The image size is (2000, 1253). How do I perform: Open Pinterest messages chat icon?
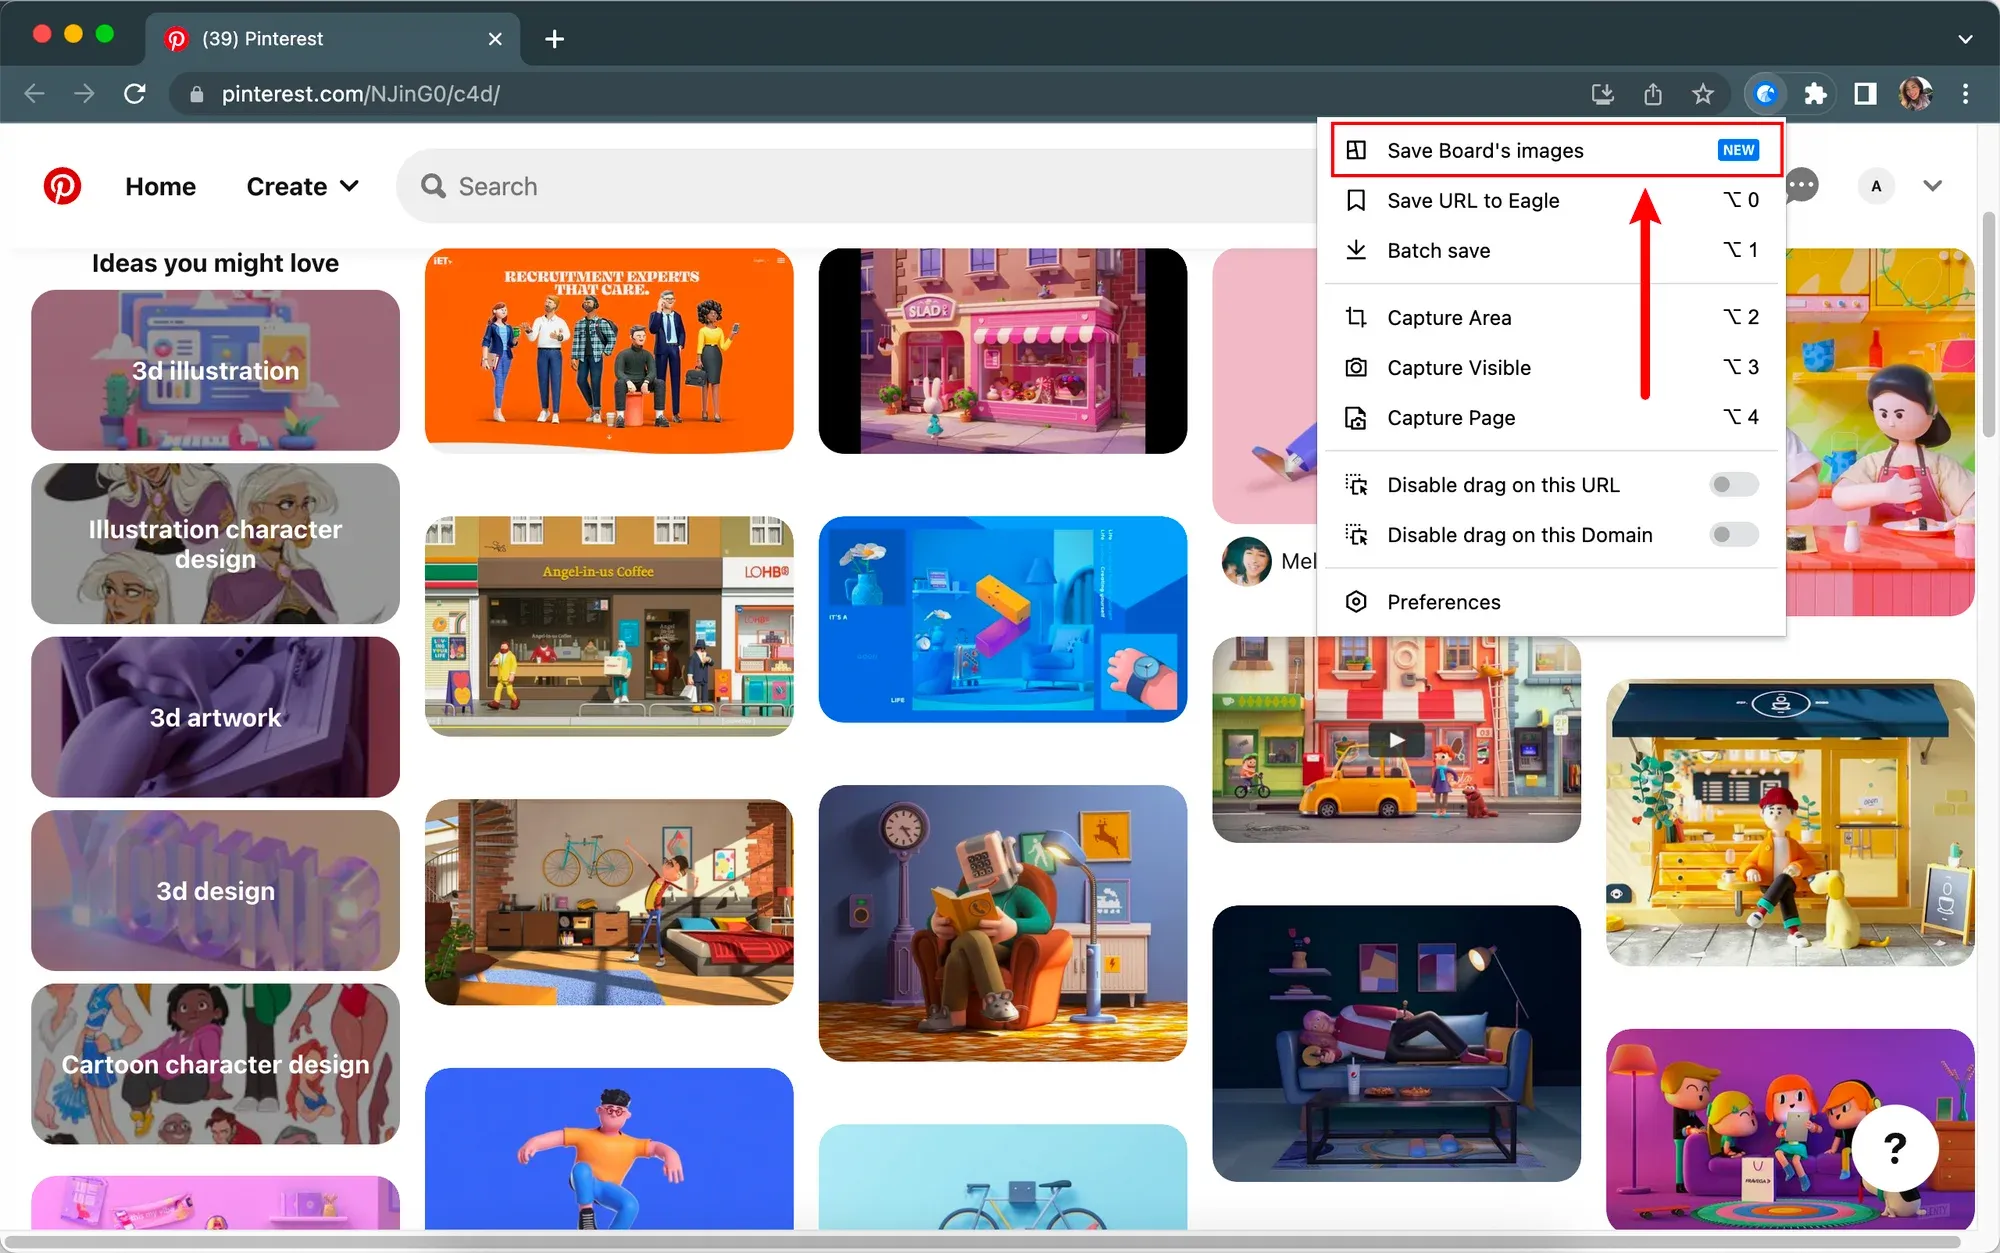(x=1802, y=185)
